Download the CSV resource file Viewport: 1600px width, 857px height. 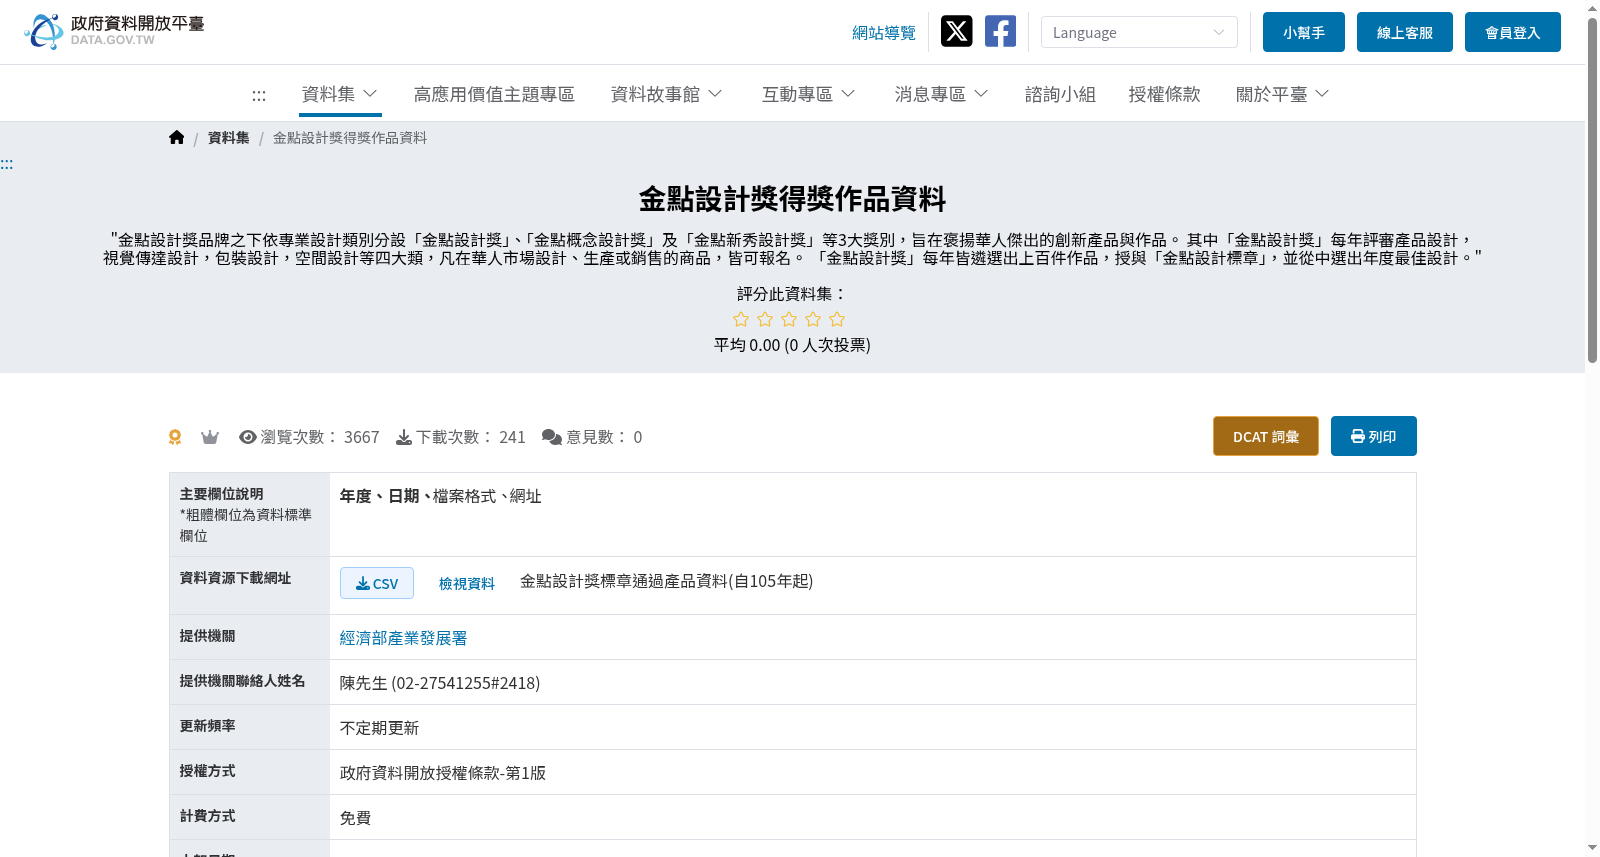[377, 583]
